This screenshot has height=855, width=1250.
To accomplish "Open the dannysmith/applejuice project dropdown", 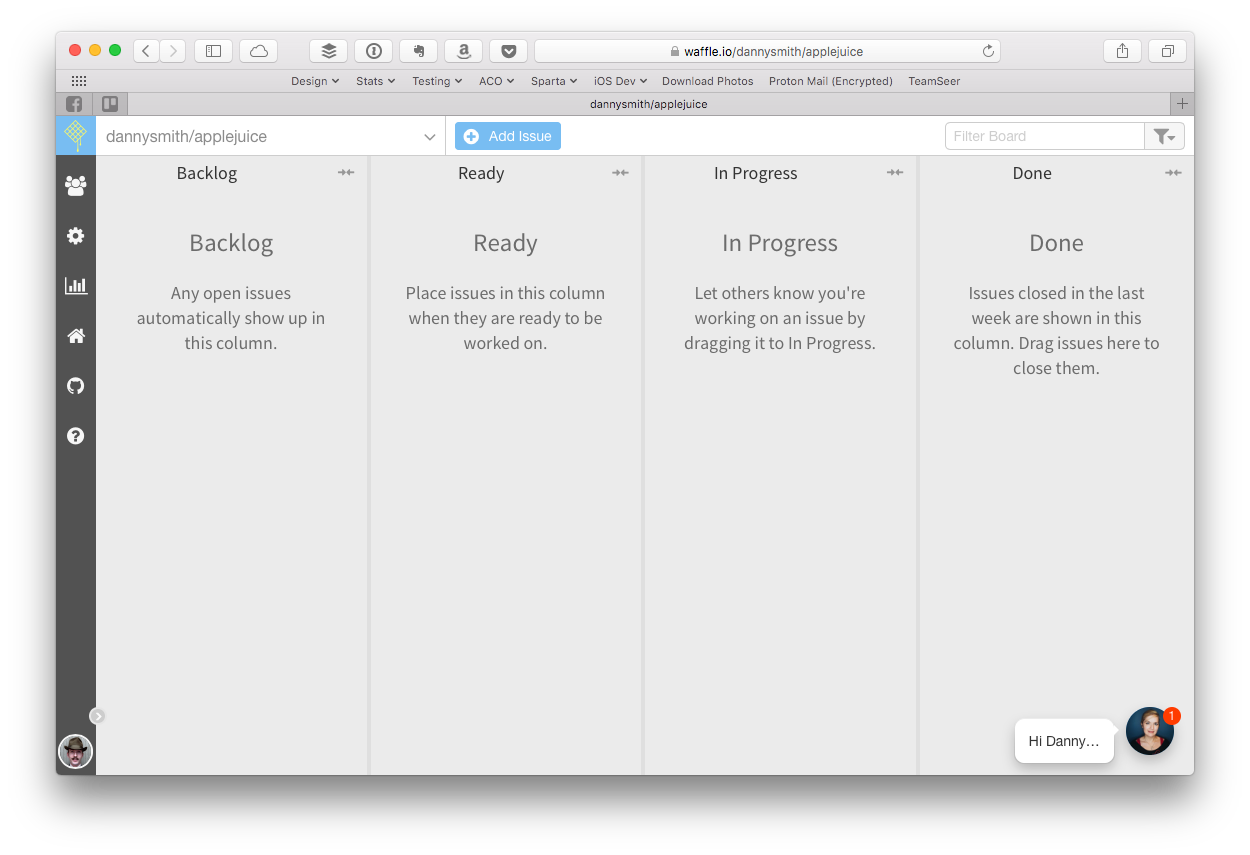I will (271, 136).
